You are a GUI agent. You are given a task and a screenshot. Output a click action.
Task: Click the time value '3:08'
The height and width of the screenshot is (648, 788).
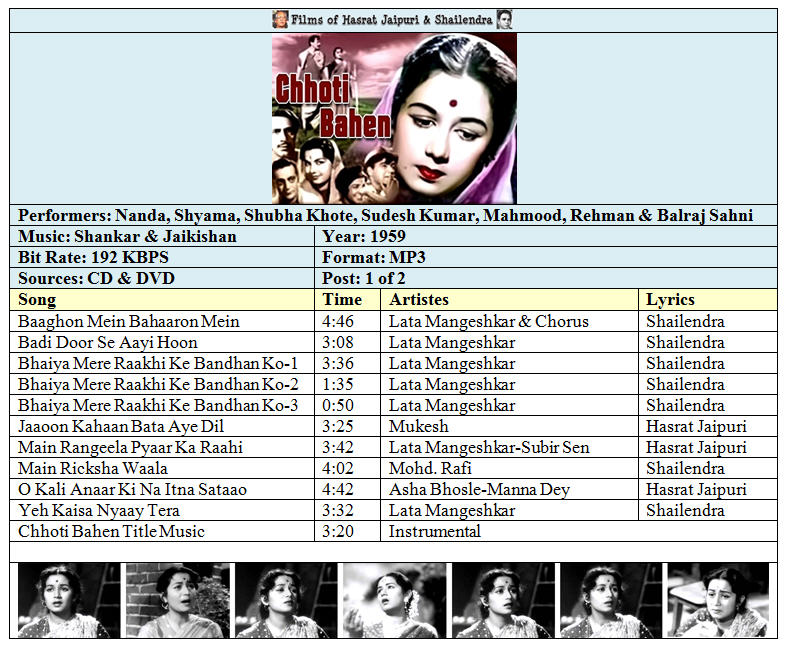pyautogui.click(x=338, y=342)
